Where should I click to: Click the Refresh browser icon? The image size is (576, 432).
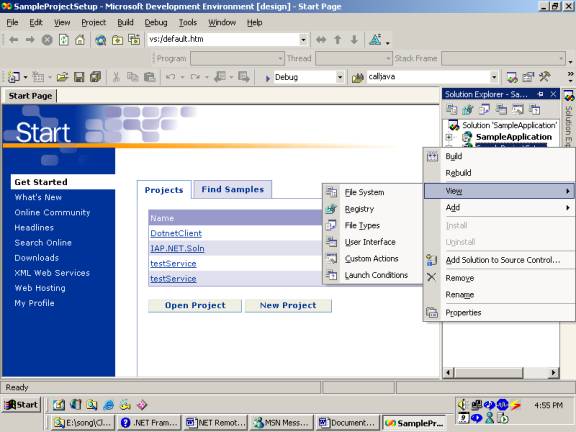pyautogui.click(x=64, y=40)
